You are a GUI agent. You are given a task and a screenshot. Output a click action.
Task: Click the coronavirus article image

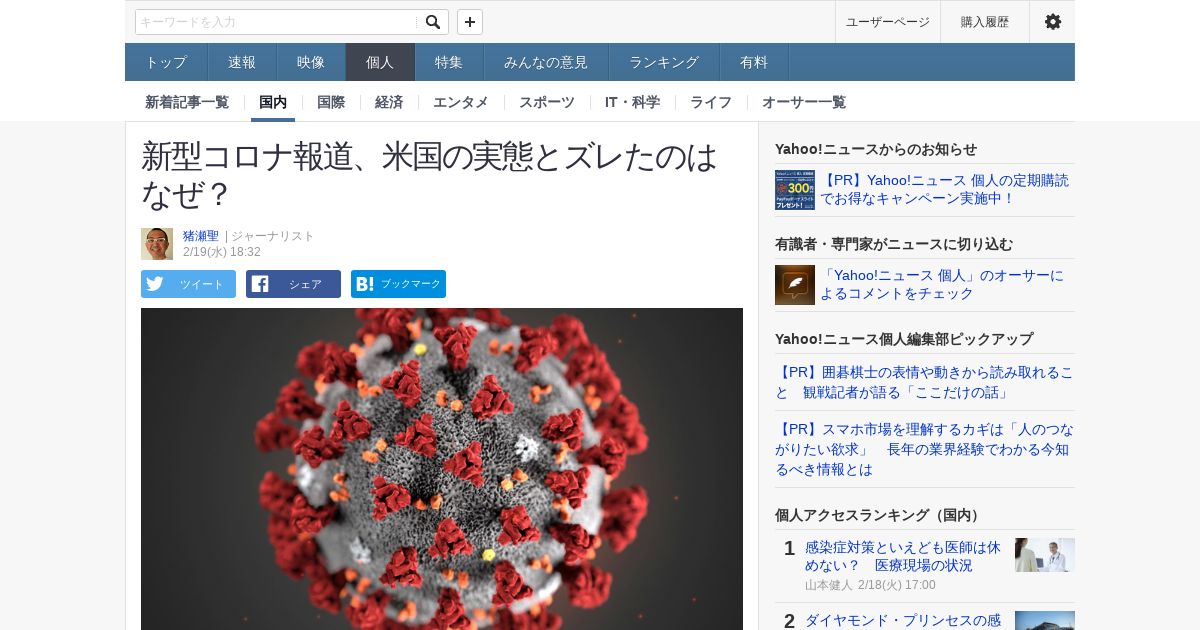coord(442,469)
